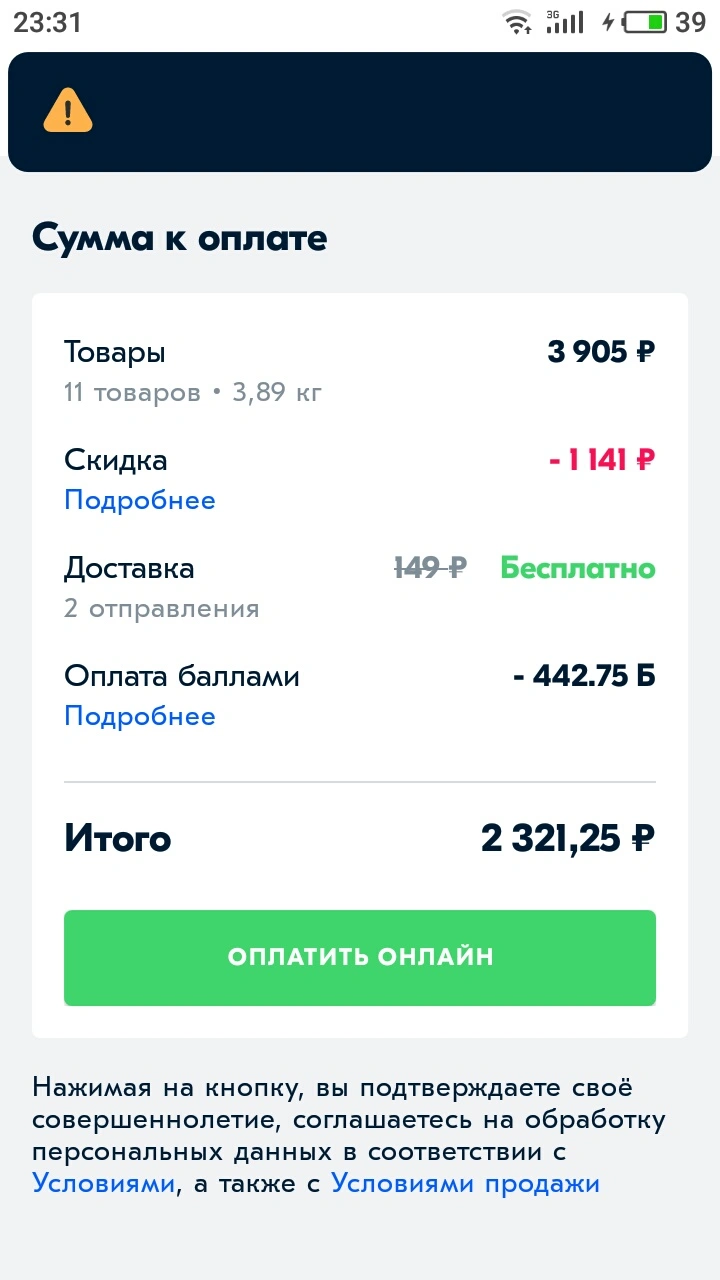
Task: Tap the Товары row label
Action: [x=115, y=352]
